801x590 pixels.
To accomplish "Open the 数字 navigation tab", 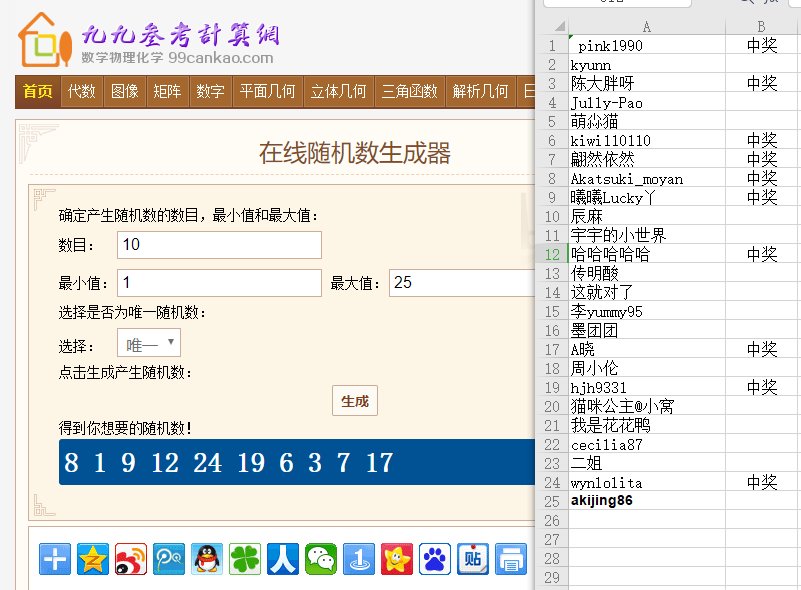I will 210,91.
